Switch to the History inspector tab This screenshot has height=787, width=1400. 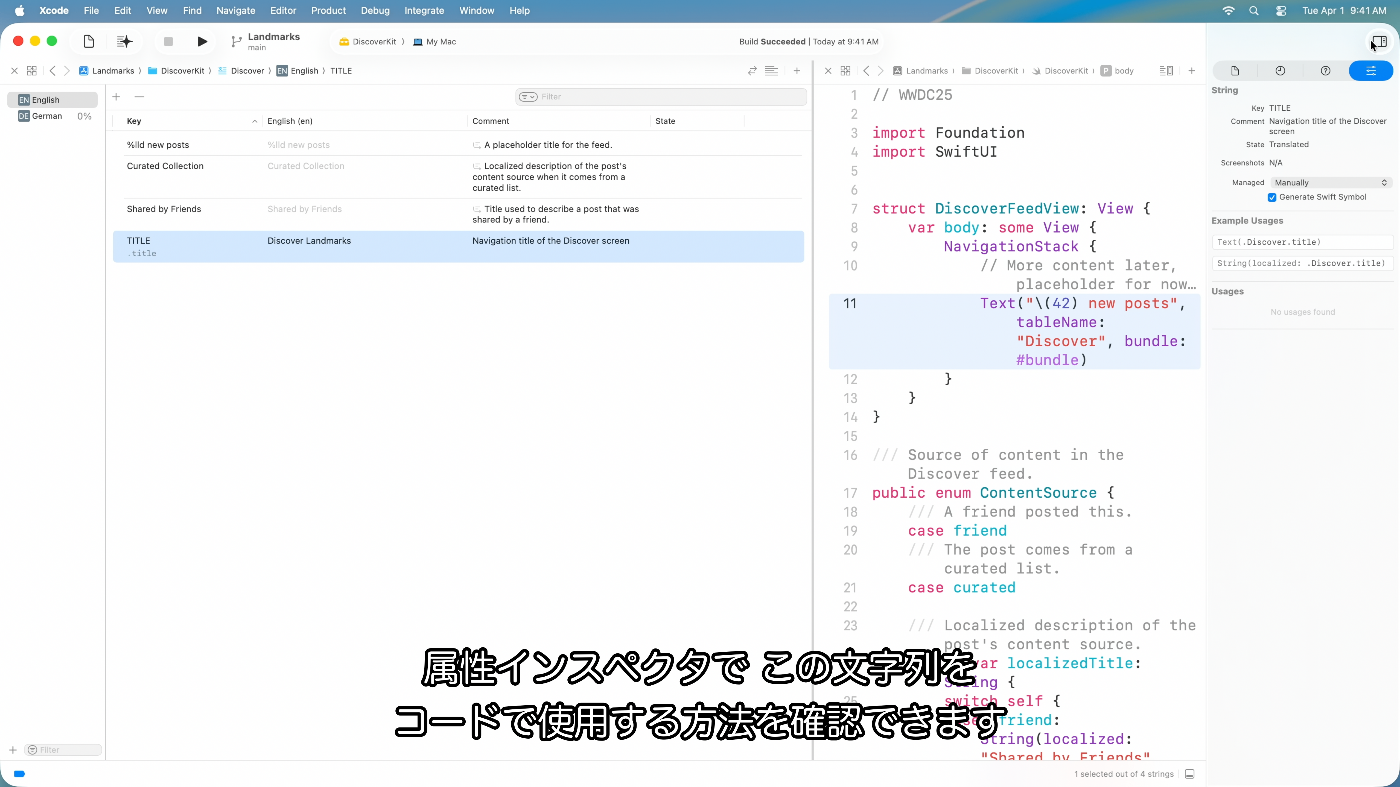1280,71
